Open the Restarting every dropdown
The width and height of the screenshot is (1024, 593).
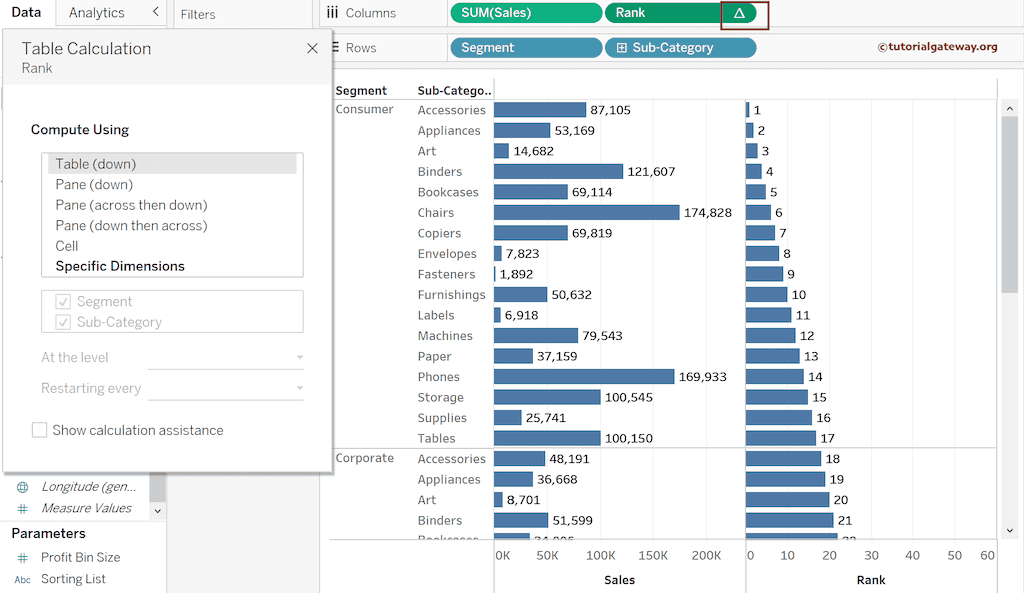(x=226, y=388)
